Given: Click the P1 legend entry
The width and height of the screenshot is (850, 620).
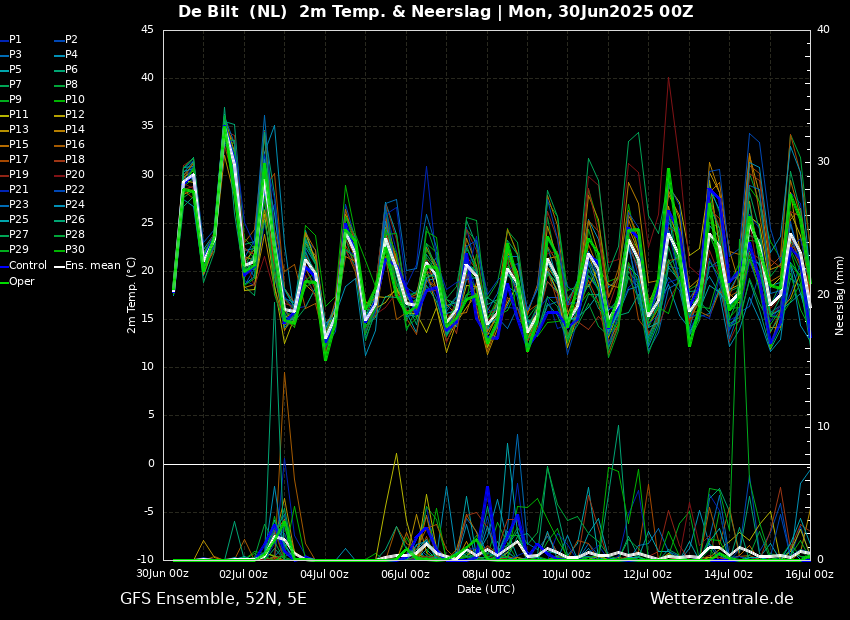Looking at the screenshot, I should pos(15,40).
